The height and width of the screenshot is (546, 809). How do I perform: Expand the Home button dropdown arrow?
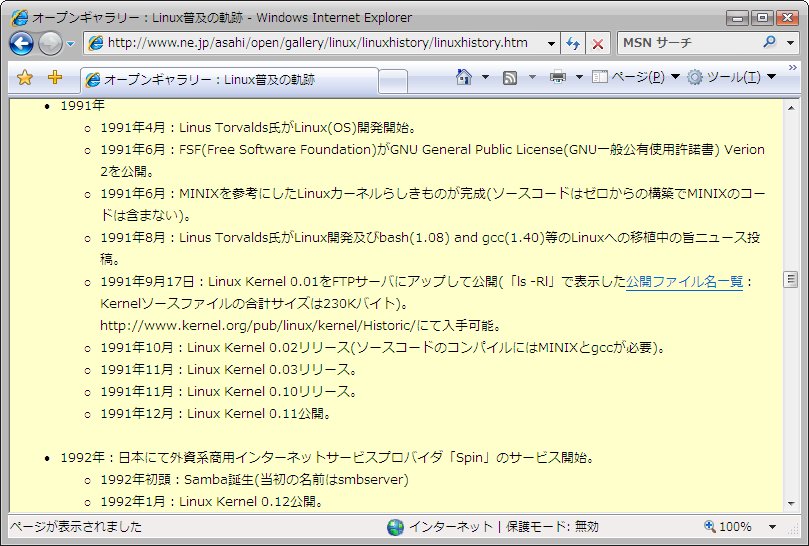[x=485, y=77]
